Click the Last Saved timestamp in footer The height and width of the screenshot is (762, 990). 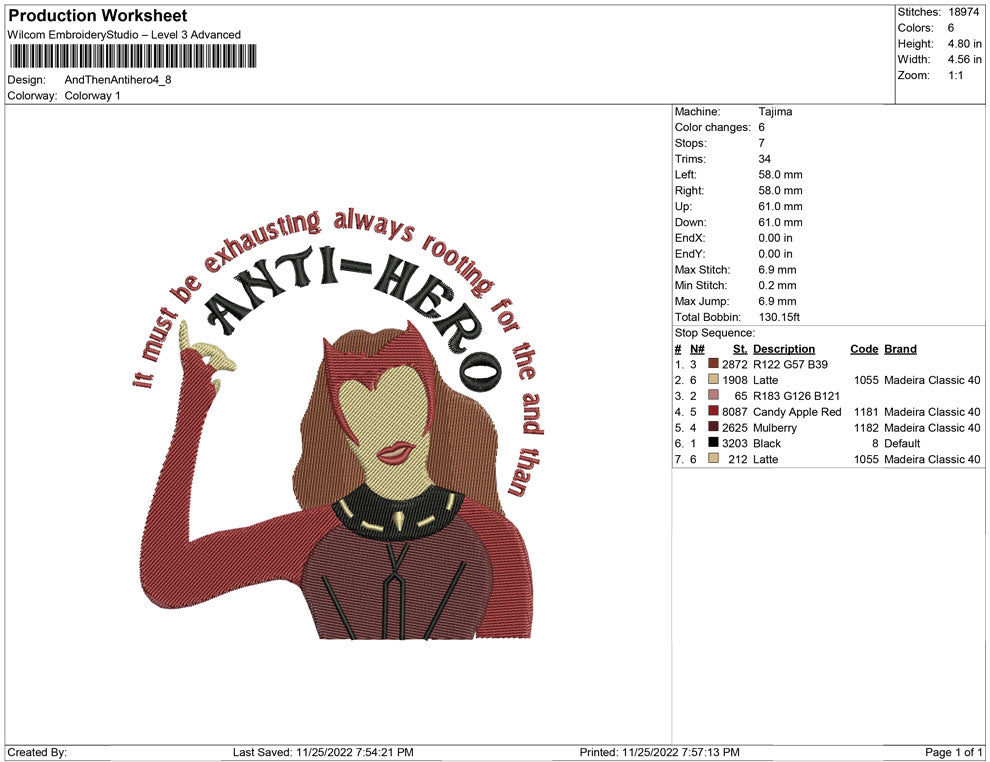coord(323,752)
